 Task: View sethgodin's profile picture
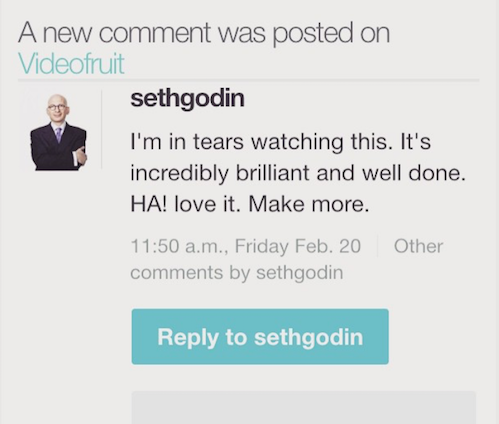coord(59,132)
